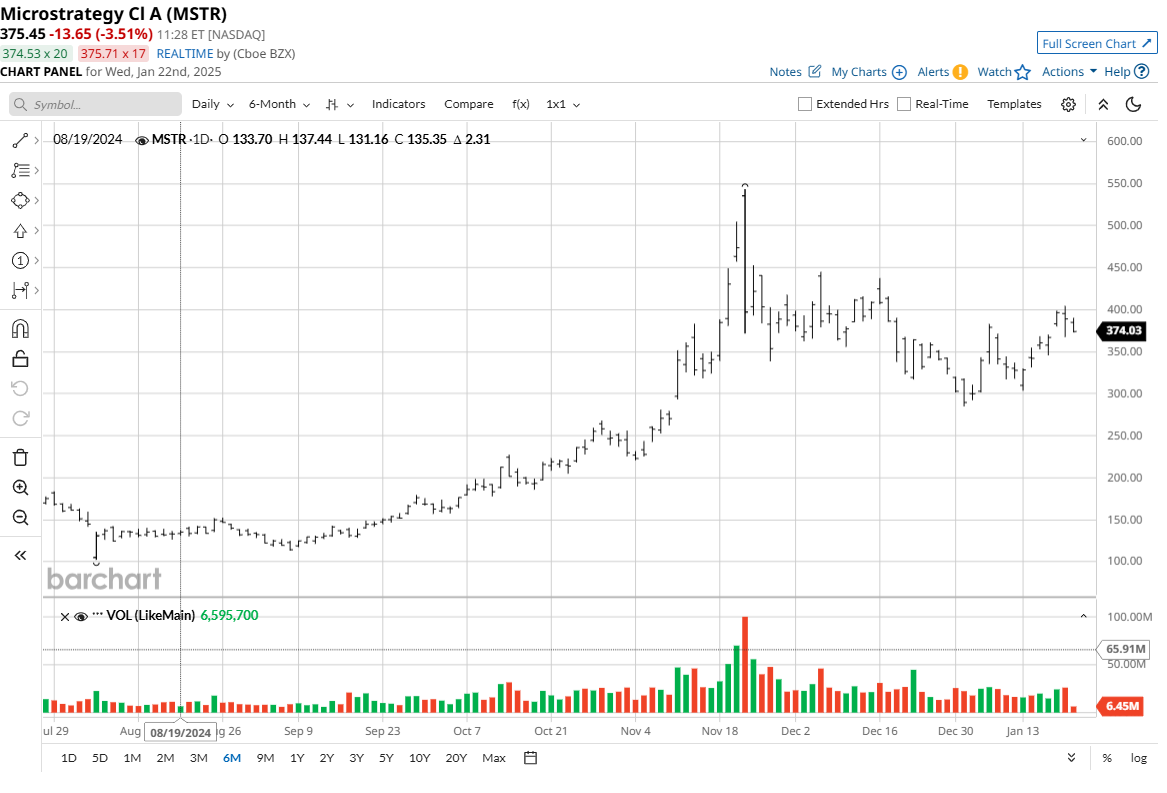Enable the Real-Time checkbox
The image size is (1167, 793).
(904, 104)
